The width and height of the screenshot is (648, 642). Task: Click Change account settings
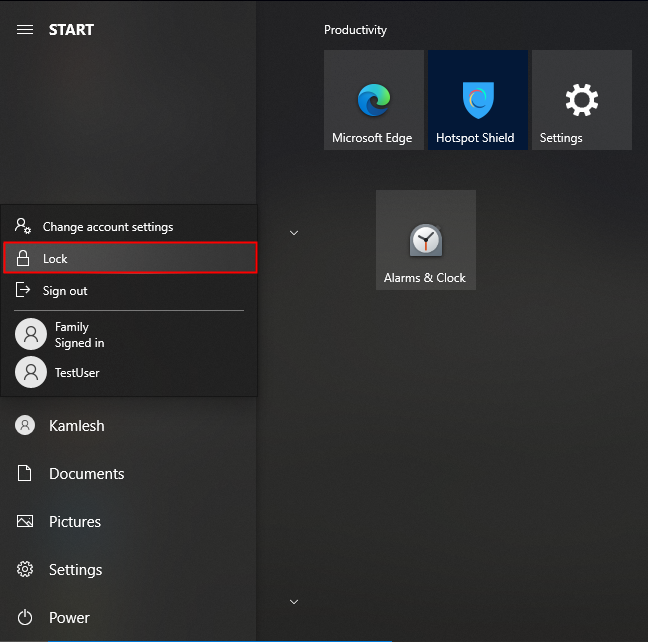coord(129,227)
